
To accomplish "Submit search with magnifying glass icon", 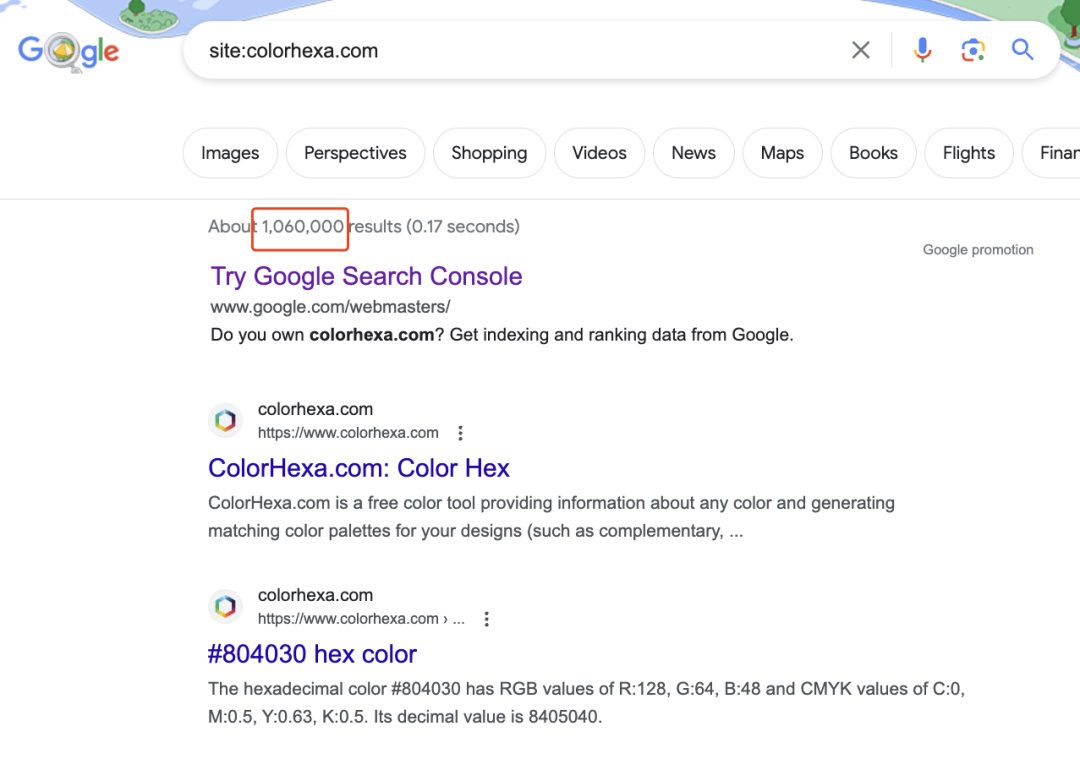I will [1022, 50].
